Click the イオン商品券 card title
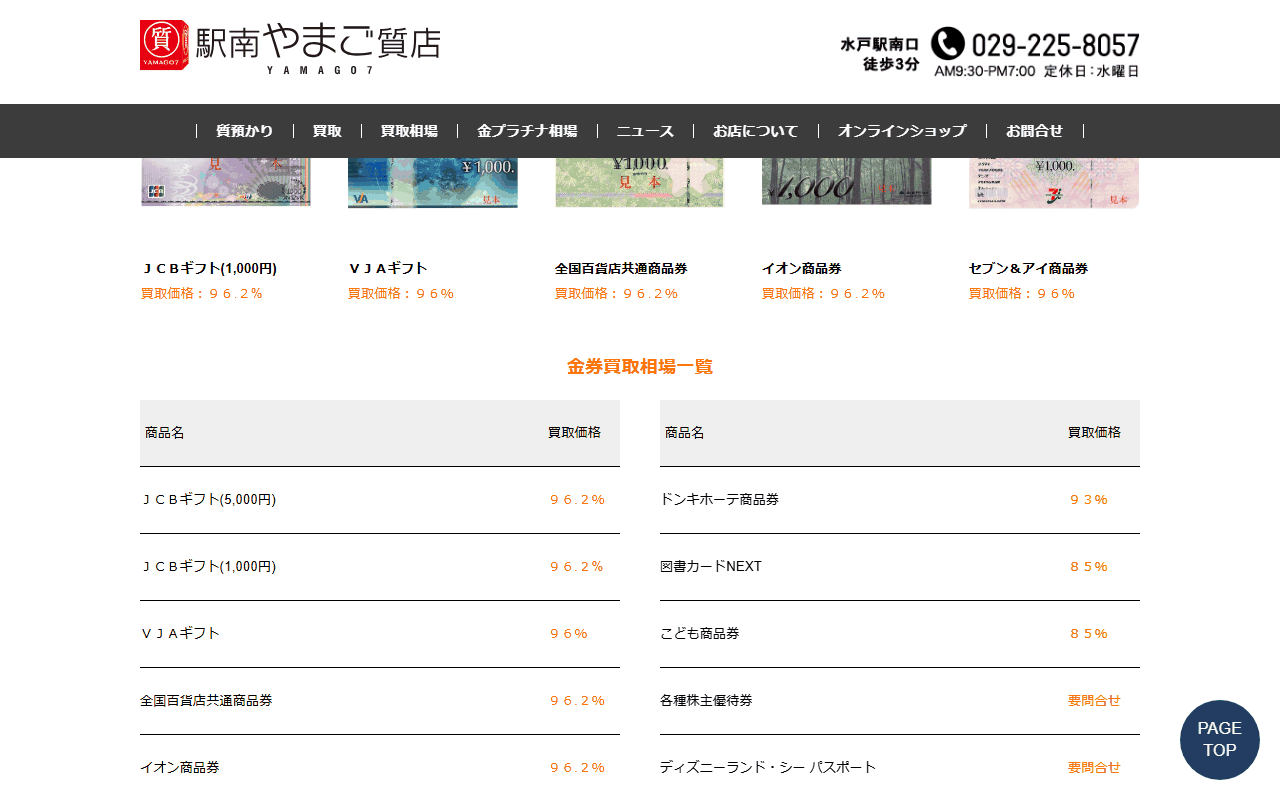Screen dimensions: 1280x800 [802, 268]
